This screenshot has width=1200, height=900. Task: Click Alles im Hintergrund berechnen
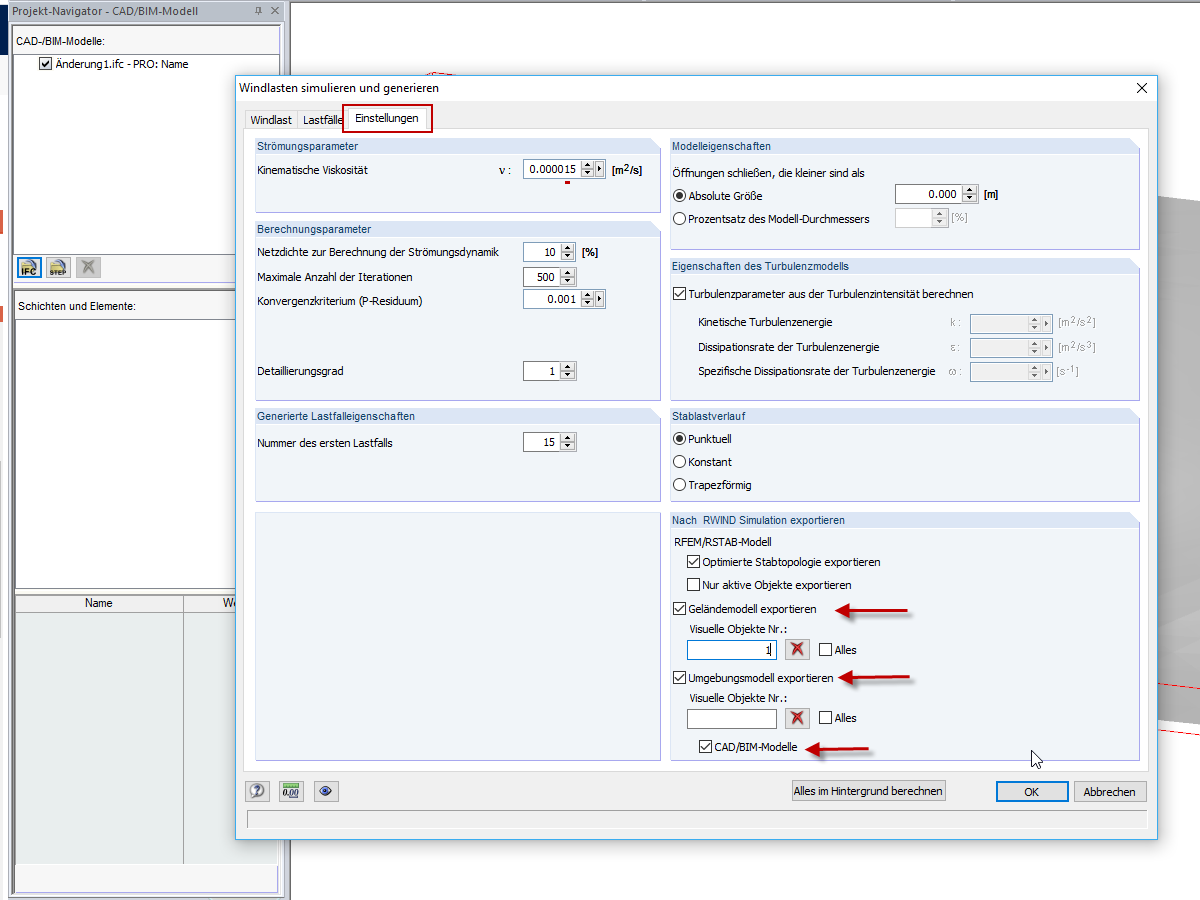pos(868,790)
